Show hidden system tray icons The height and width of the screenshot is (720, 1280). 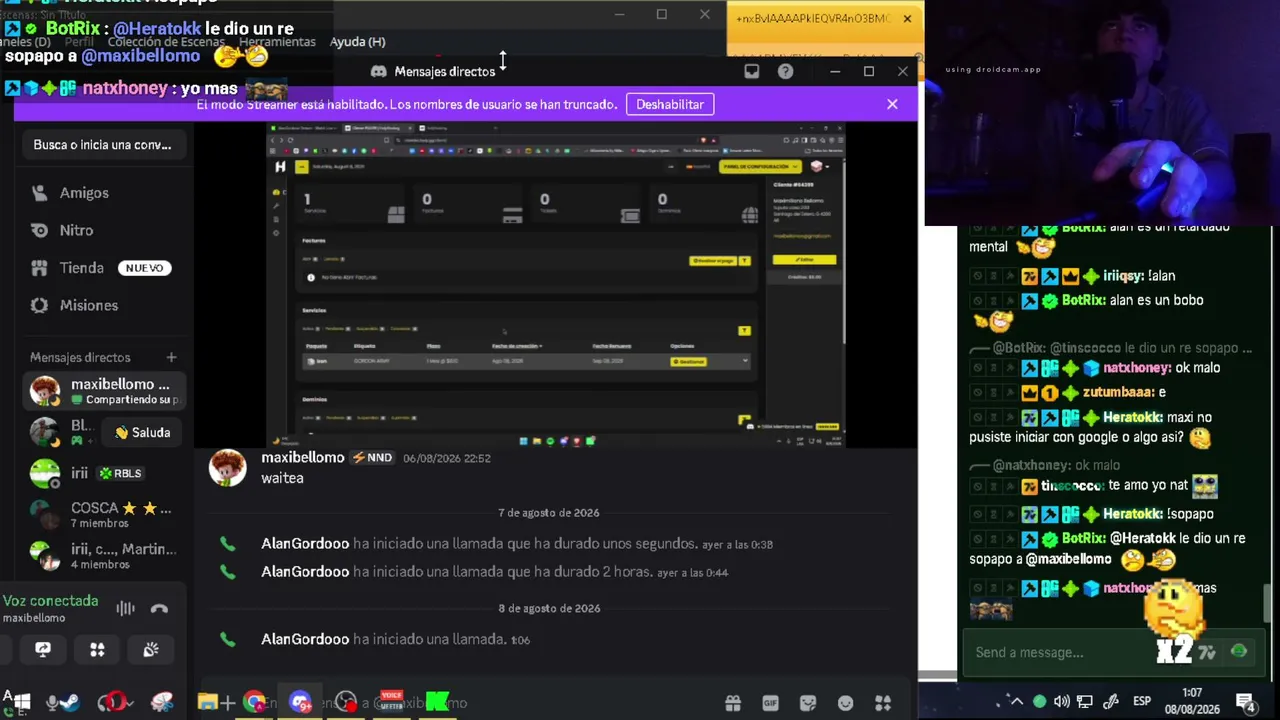[1016, 702]
